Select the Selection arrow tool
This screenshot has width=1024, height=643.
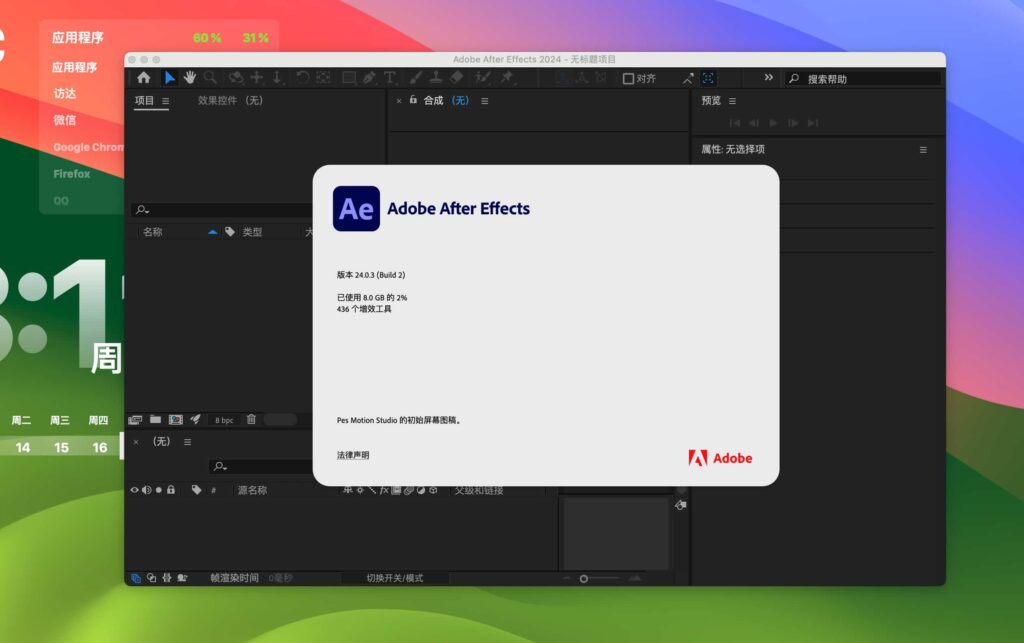169,78
